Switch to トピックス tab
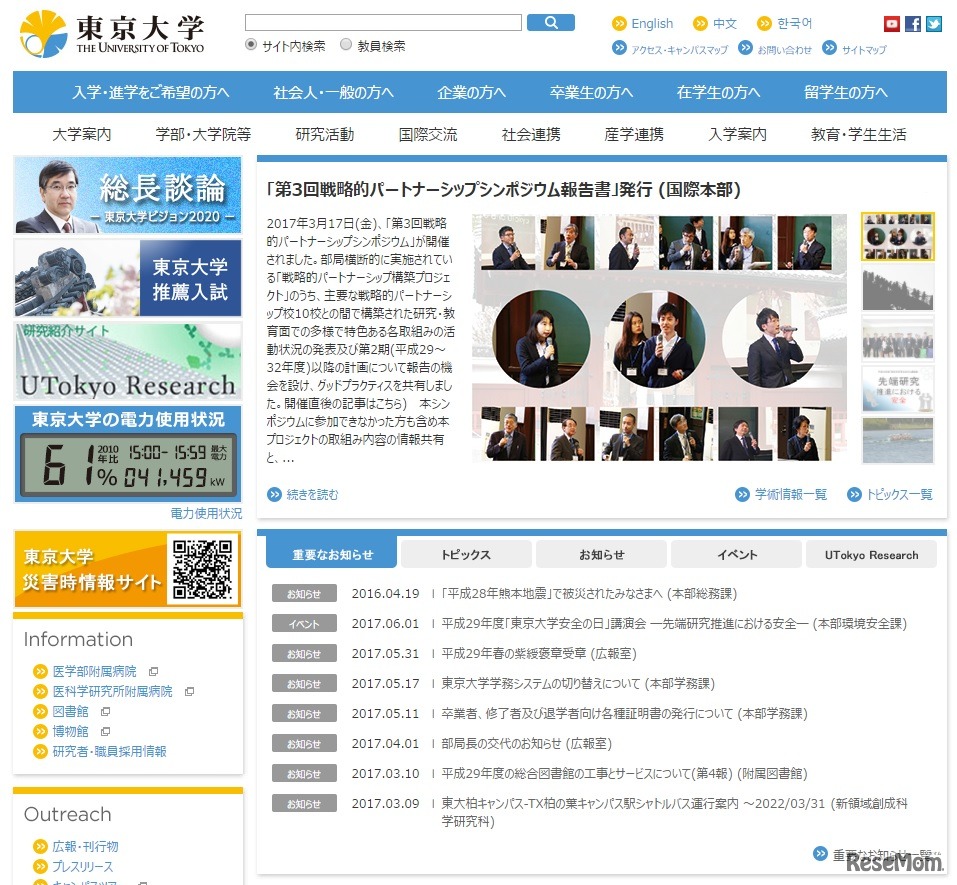Viewport: 957px width, 885px height. point(466,554)
